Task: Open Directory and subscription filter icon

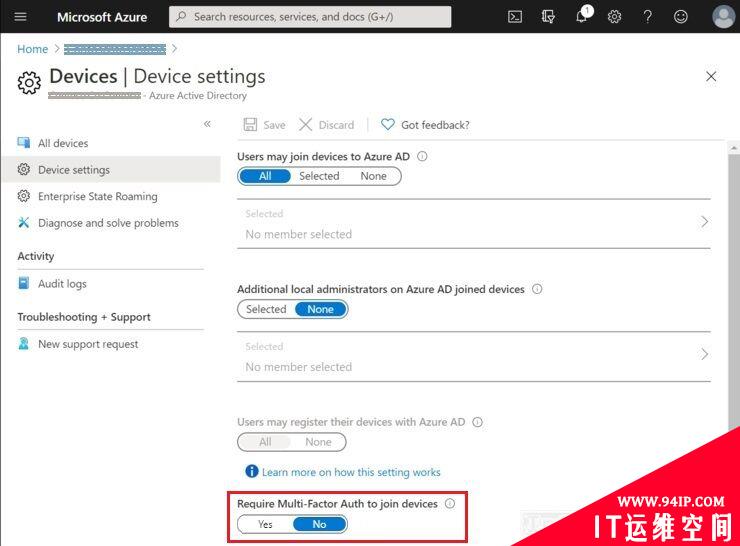Action: click(x=548, y=17)
